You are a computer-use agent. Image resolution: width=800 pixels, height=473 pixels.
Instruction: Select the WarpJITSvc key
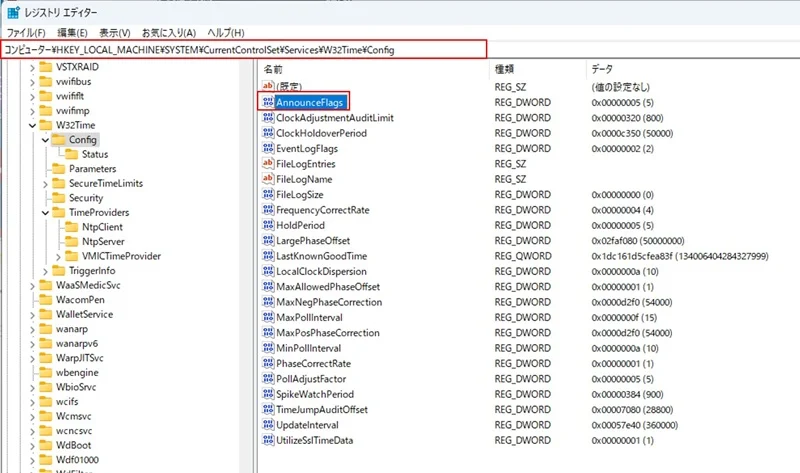80,358
